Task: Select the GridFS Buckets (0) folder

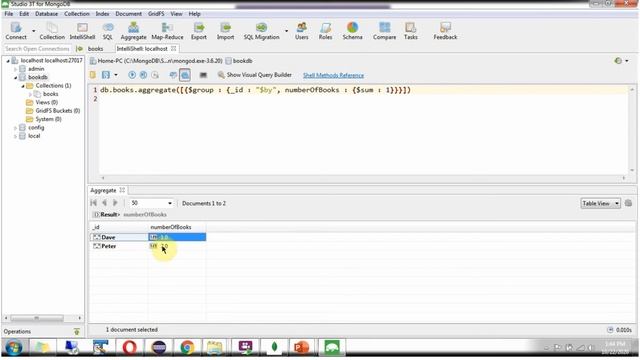Action: pos(58,111)
